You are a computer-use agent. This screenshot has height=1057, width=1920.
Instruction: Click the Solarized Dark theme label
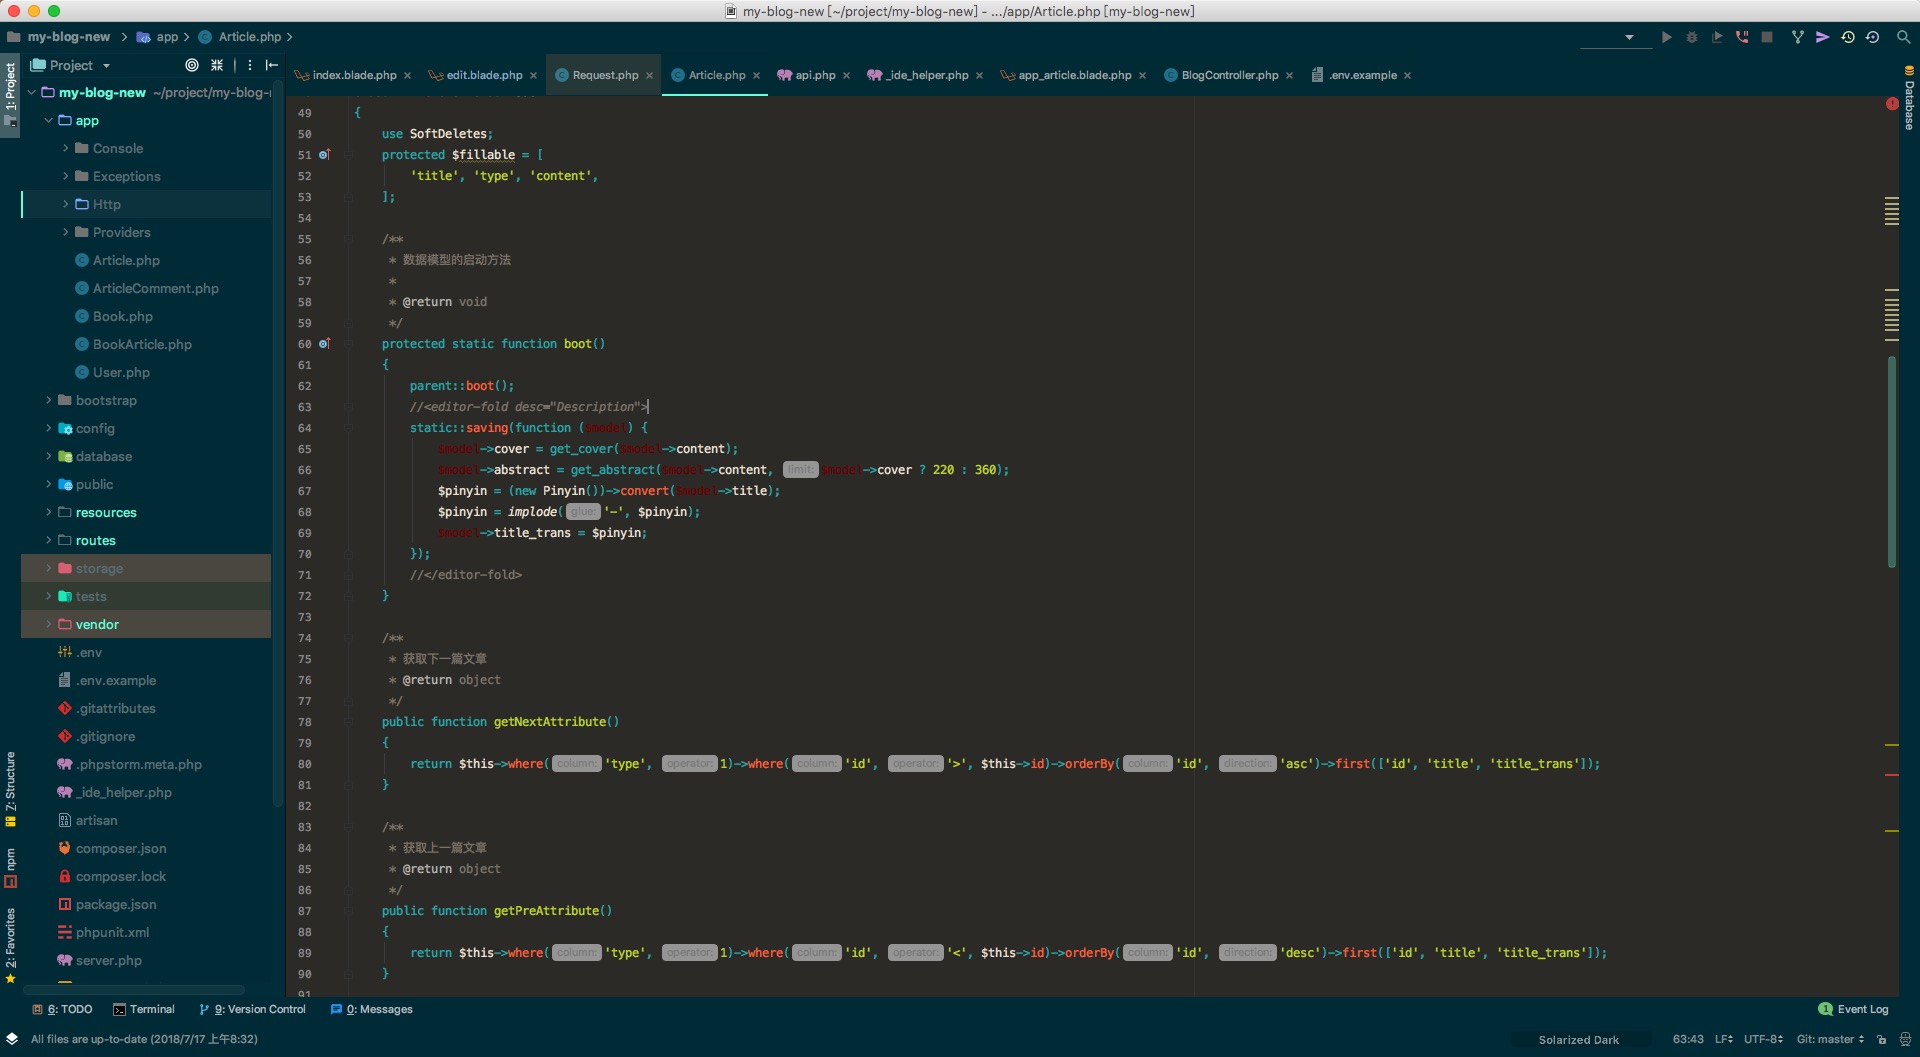pos(1578,1040)
